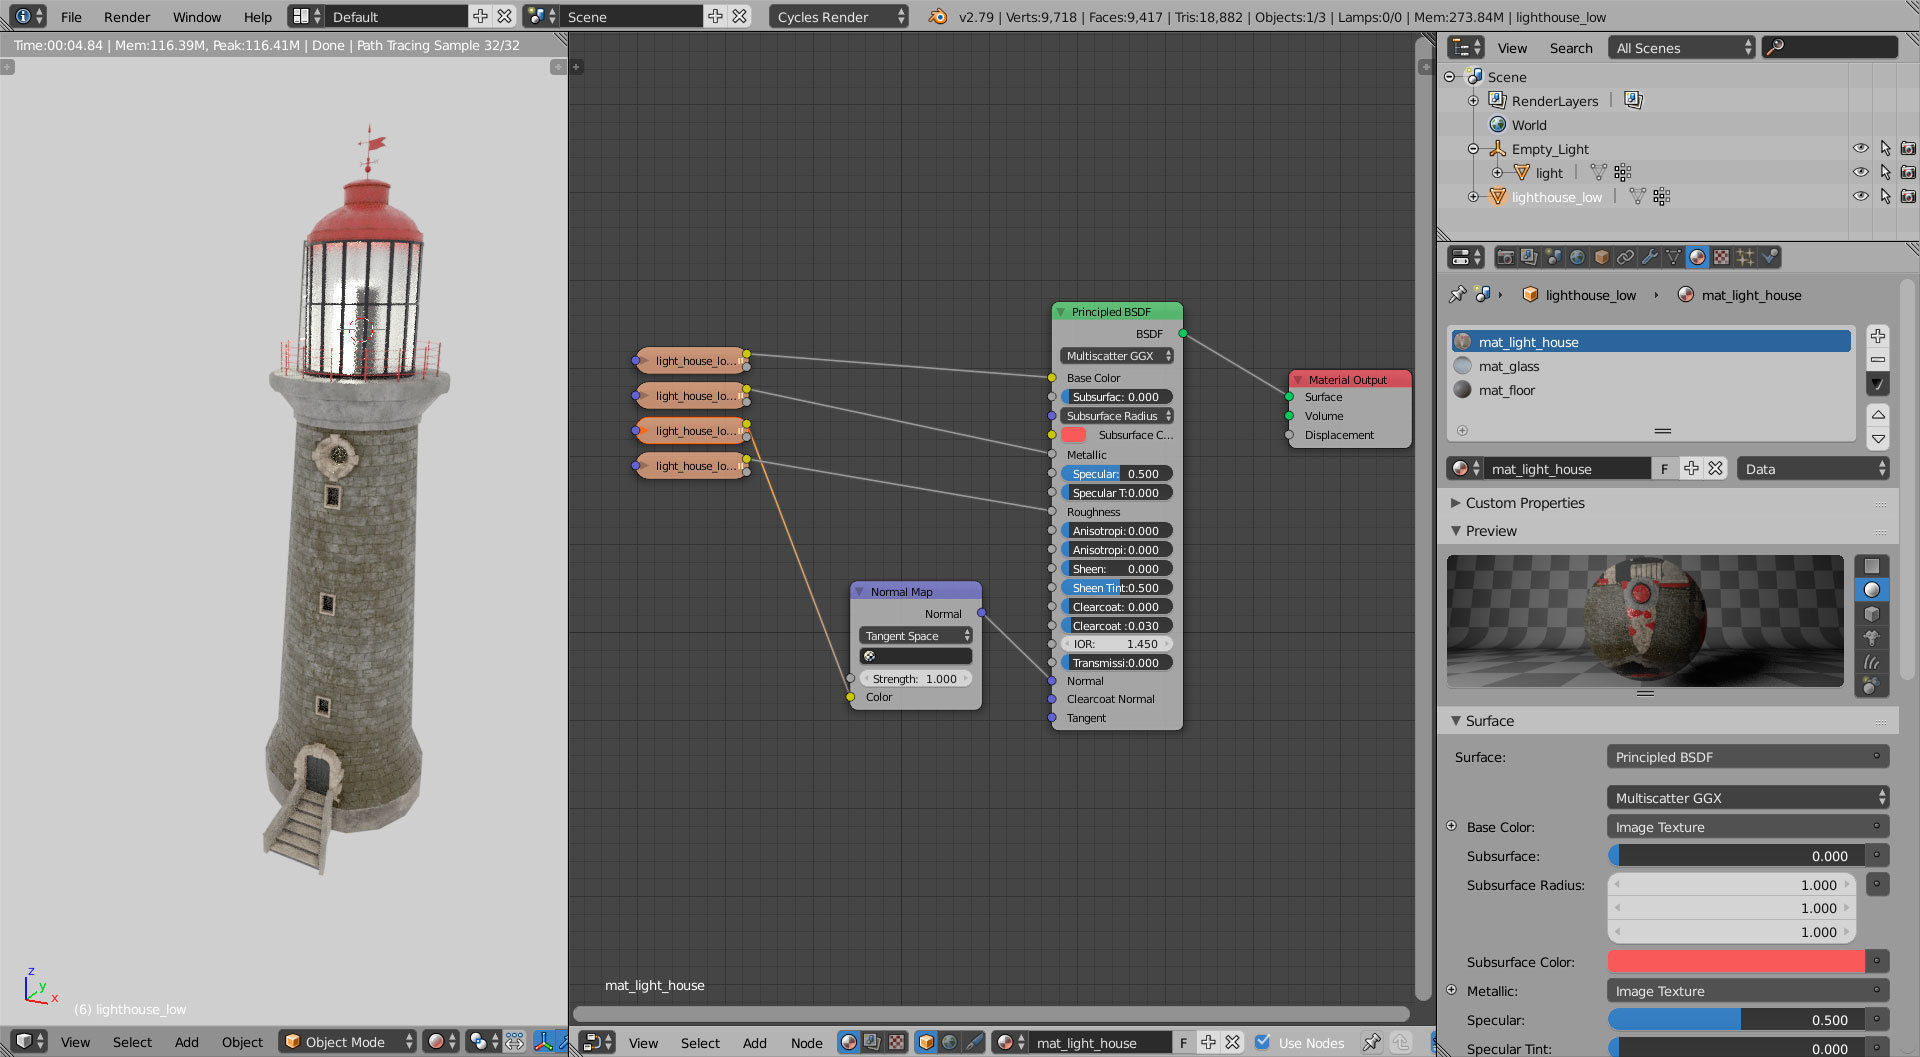Open the mesh Data properties tab
Viewport: 1920px width, 1057px height.
point(1673,257)
